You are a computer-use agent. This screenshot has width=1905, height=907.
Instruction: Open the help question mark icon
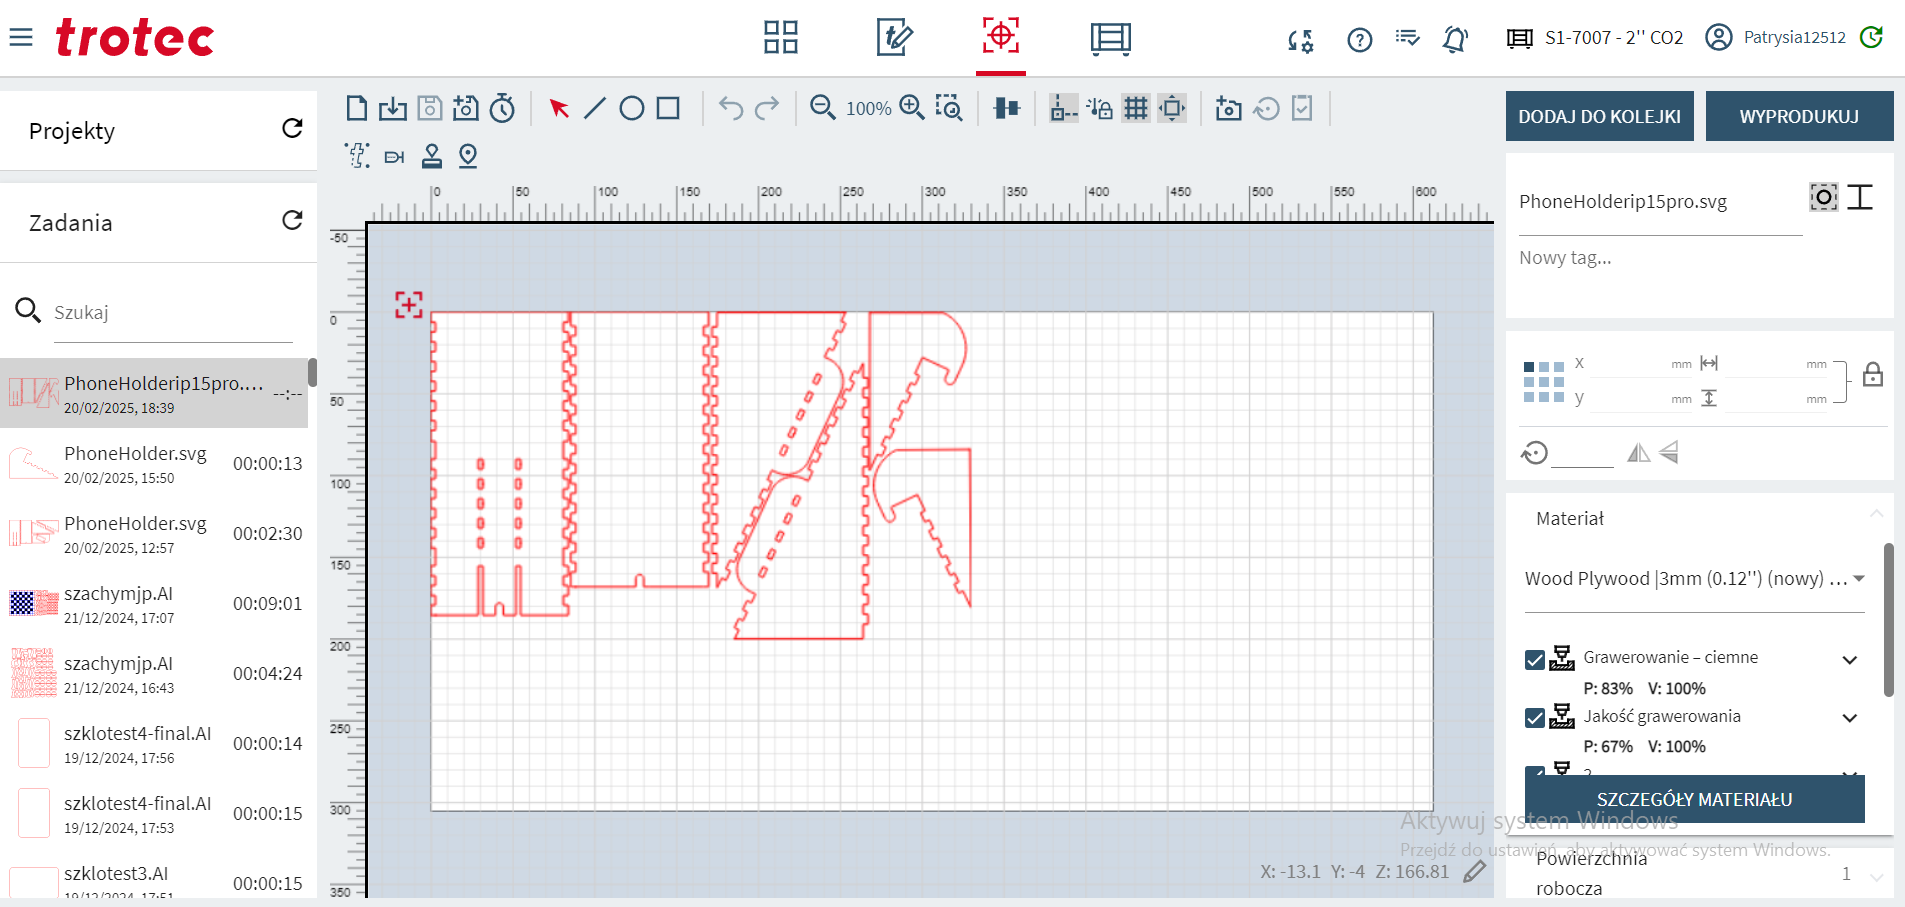pyautogui.click(x=1359, y=40)
